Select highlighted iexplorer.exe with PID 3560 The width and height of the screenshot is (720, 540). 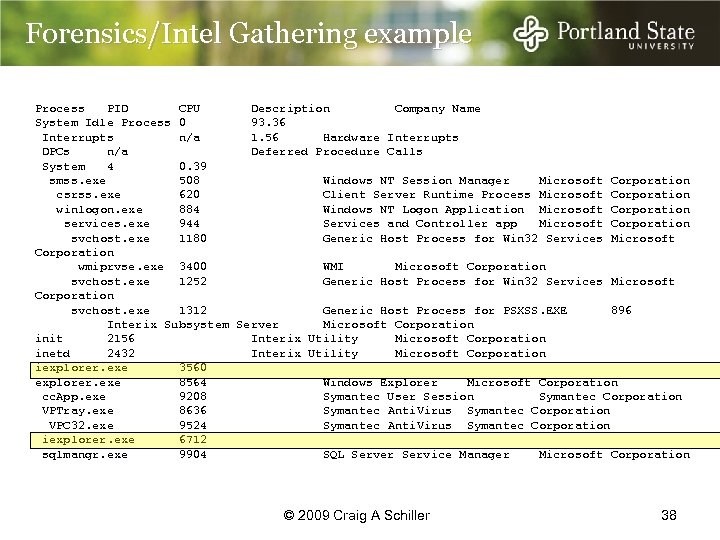[x=81, y=368]
